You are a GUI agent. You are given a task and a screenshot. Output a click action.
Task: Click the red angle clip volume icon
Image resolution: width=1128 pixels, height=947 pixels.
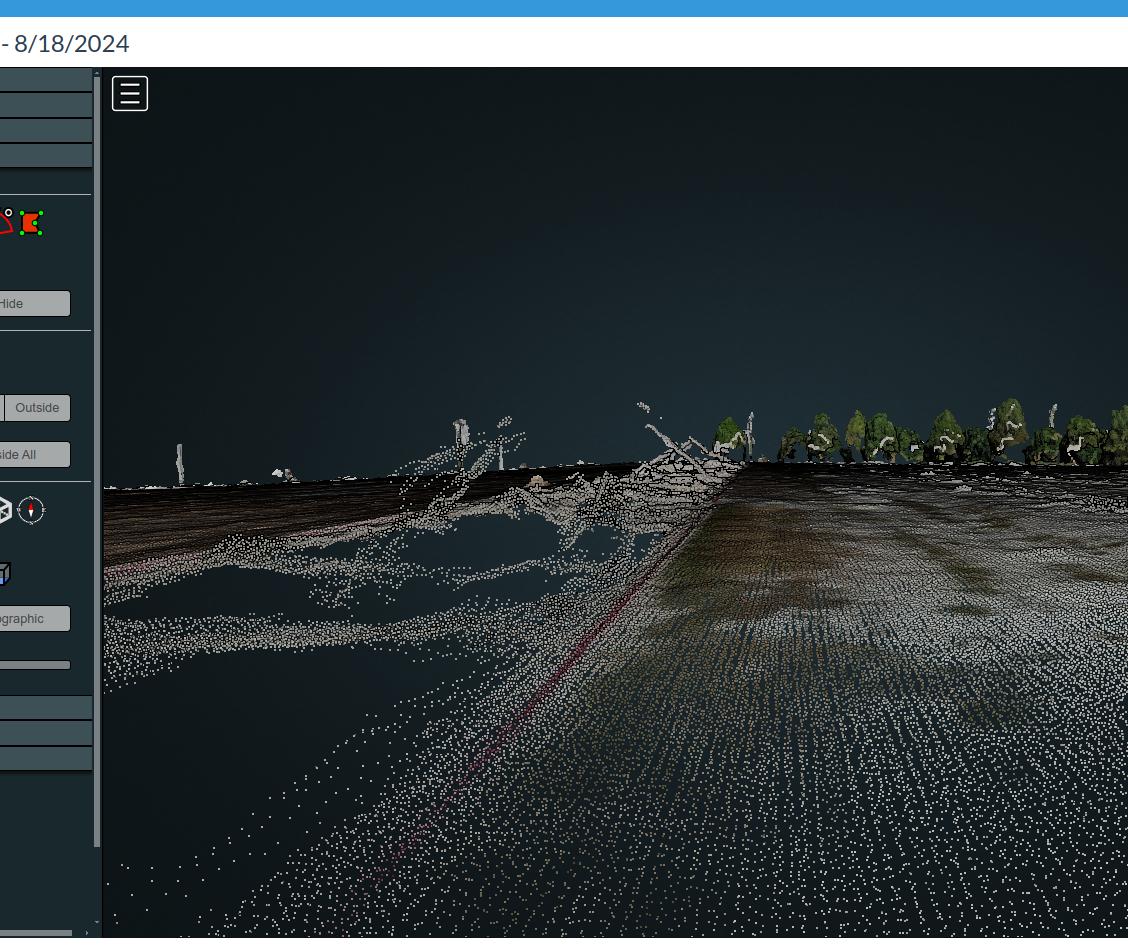6,221
